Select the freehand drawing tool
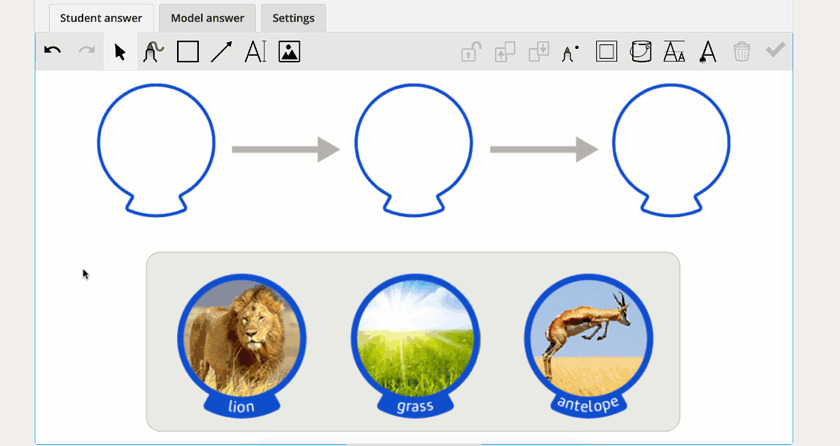 (x=153, y=52)
